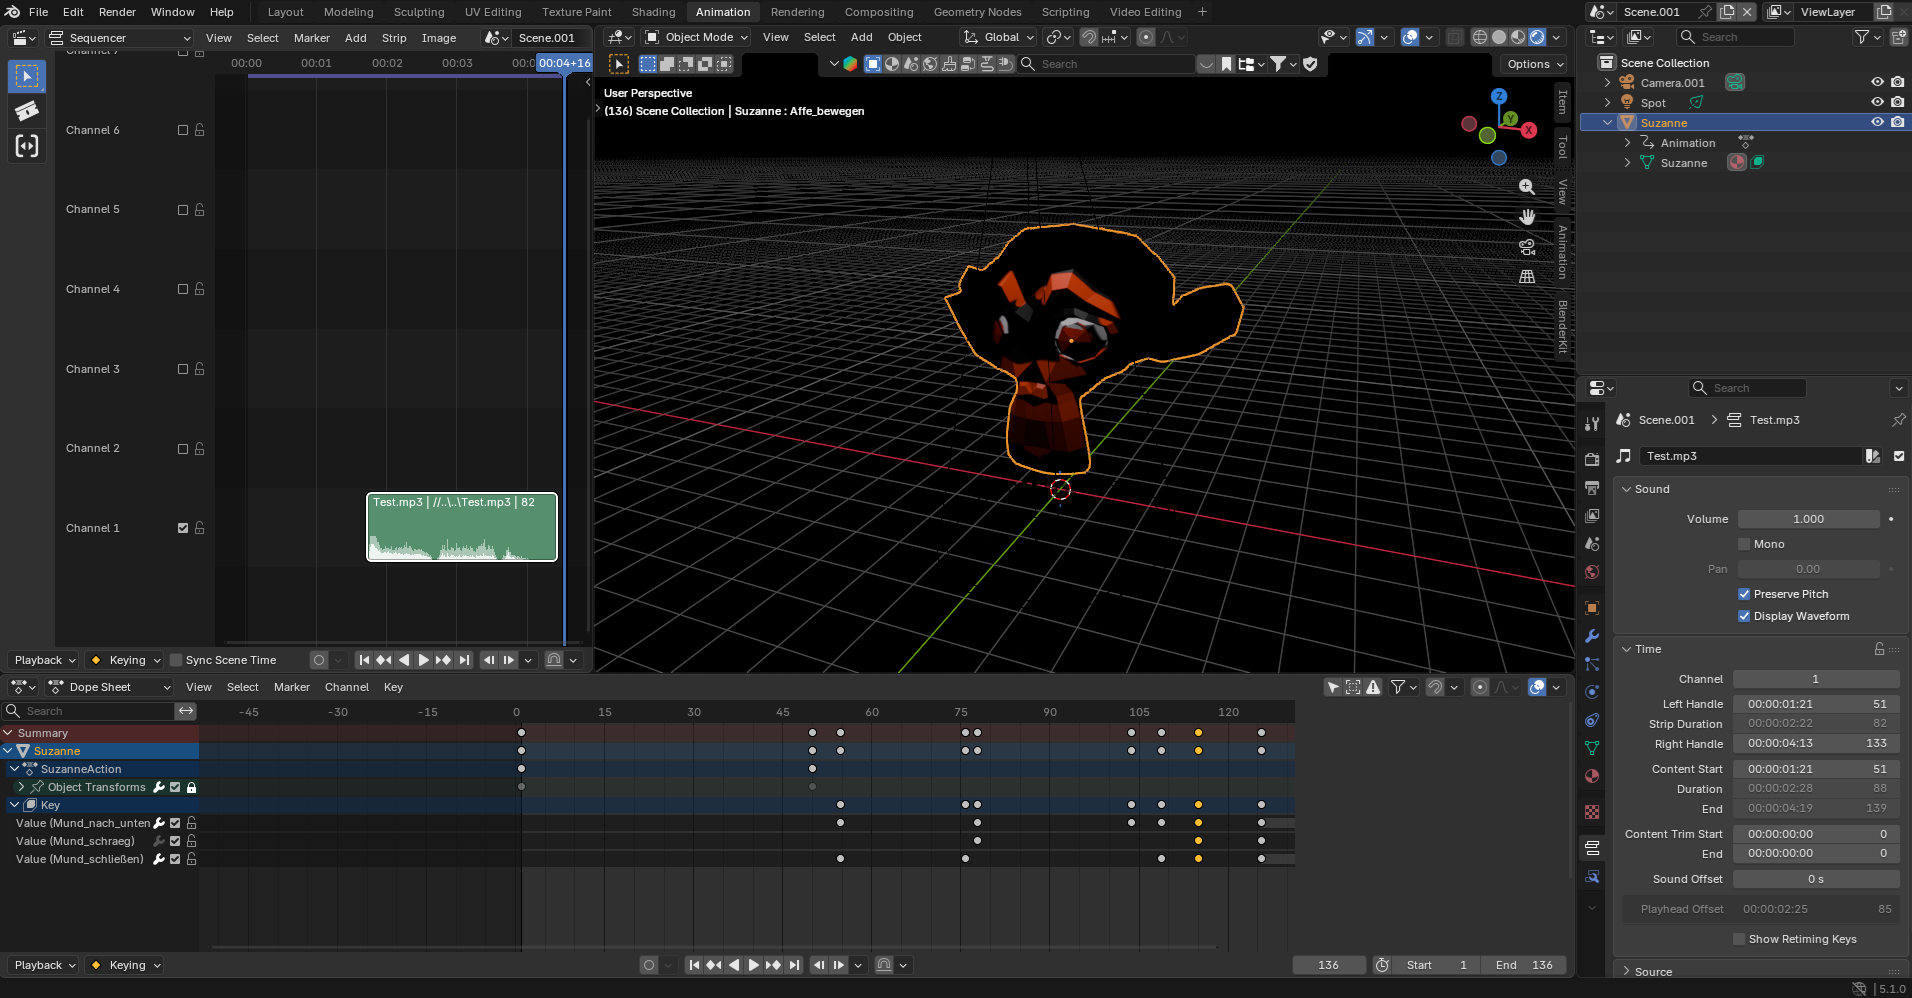Enable Sync Scene Time checkbox
This screenshot has height=998, width=1912.
[176, 660]
